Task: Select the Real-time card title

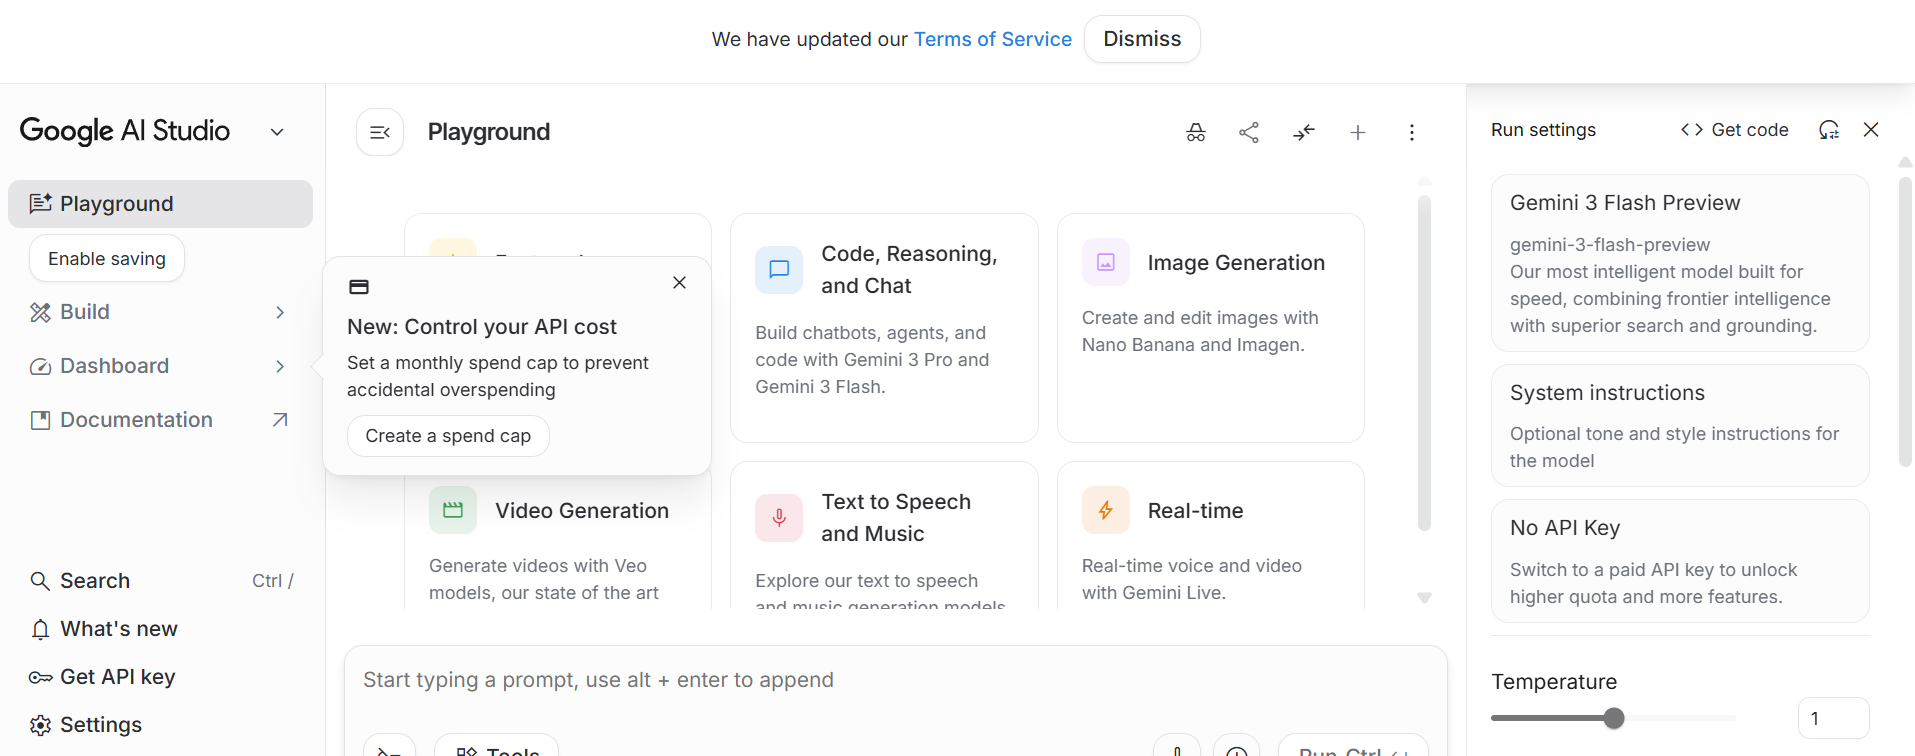Action: (1196, 511)
